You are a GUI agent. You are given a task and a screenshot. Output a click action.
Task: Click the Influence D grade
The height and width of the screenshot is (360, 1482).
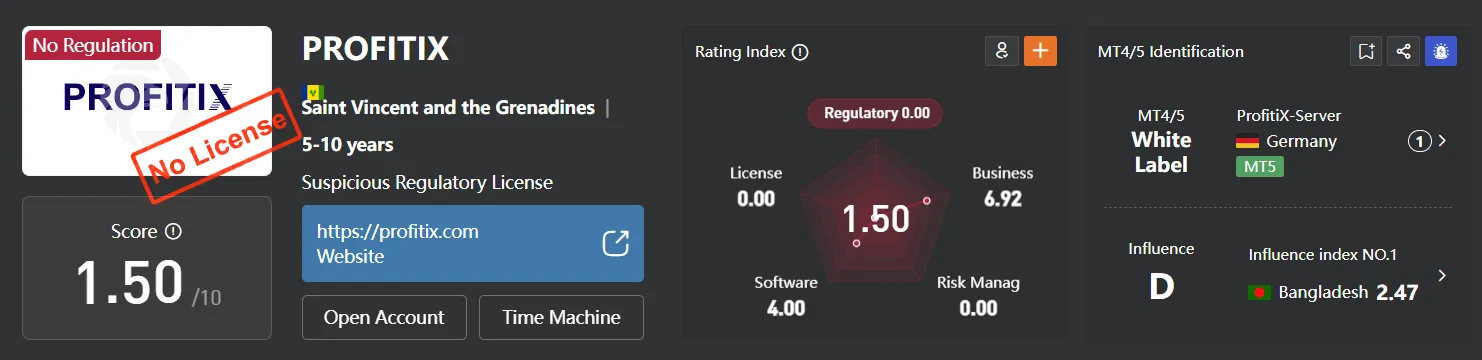[x=1161, y=287]
